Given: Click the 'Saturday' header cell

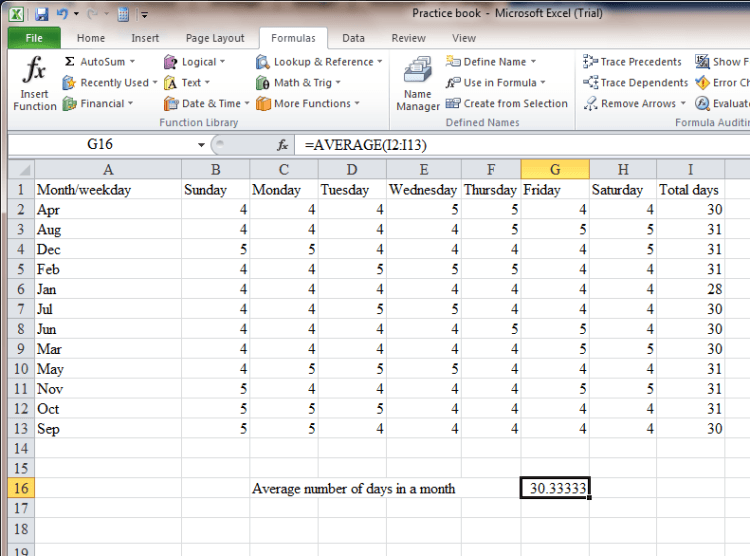Looking at the screenshot, I should click(x=623, y=189).
